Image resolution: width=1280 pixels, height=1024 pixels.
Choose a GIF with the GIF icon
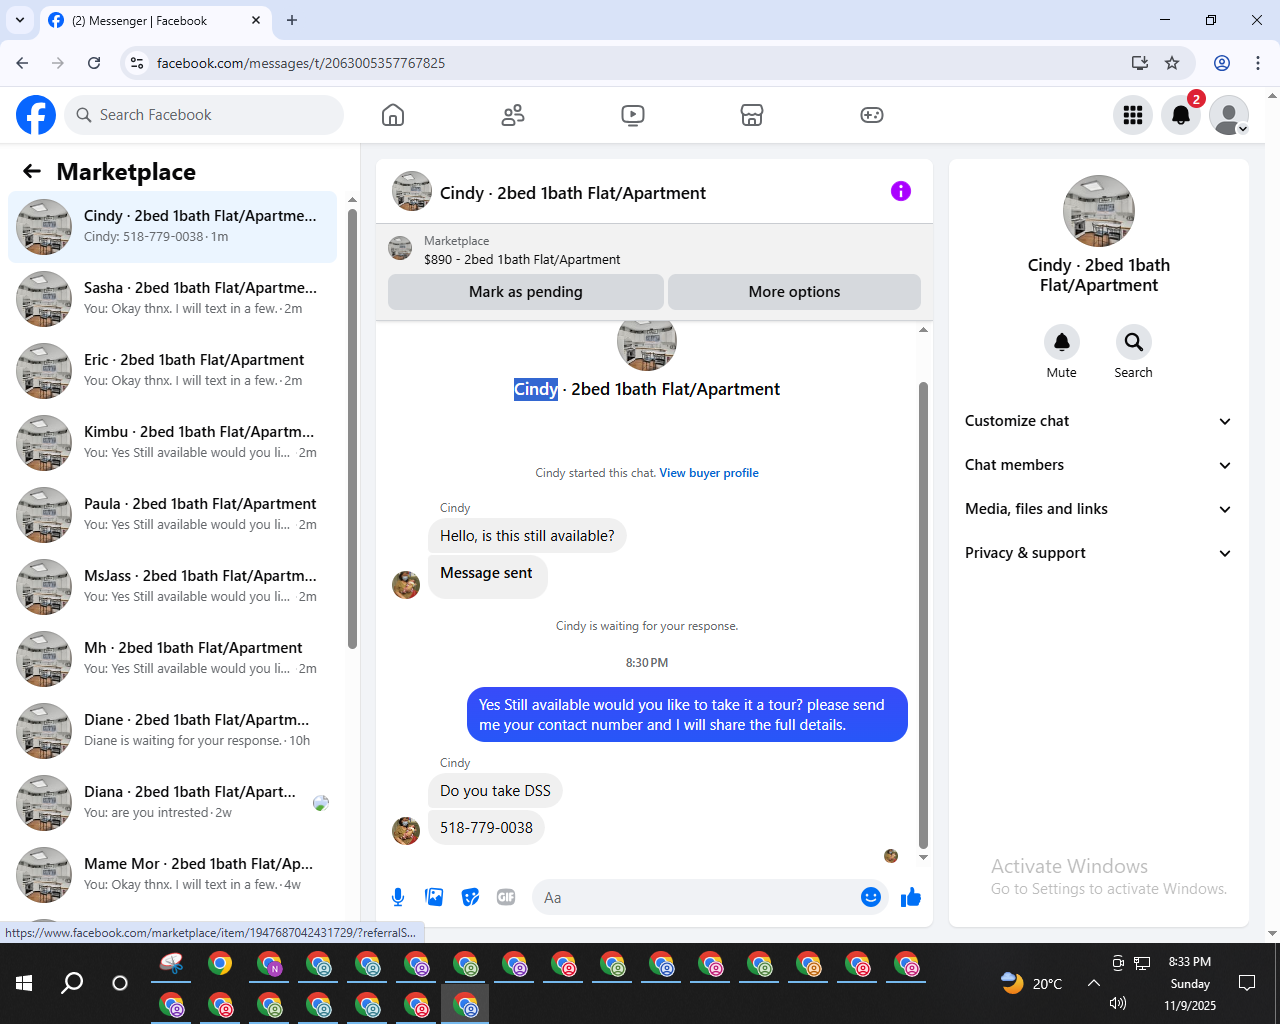click(506, 897)
